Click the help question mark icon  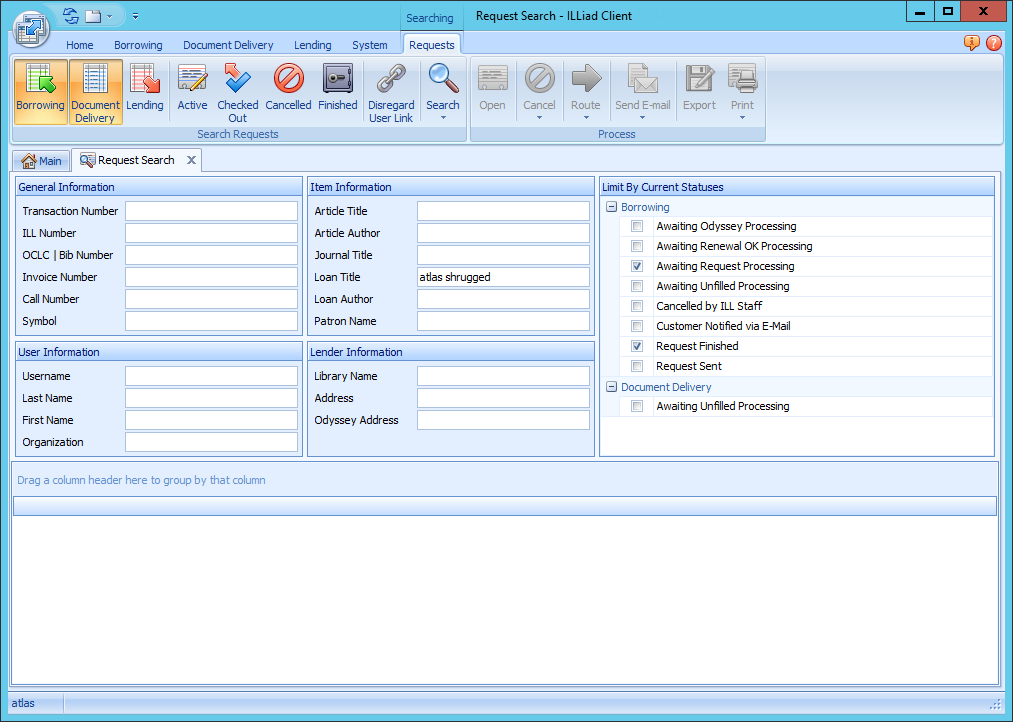993,43
